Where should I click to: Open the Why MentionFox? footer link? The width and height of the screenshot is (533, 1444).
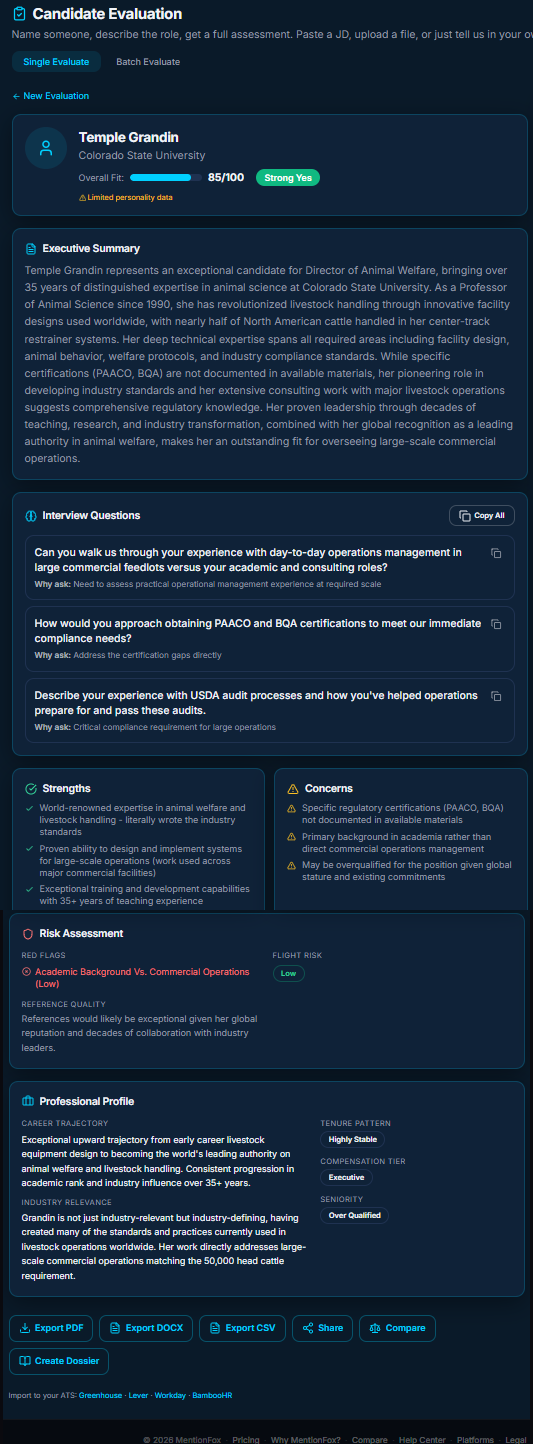[x=306, y=1440]
